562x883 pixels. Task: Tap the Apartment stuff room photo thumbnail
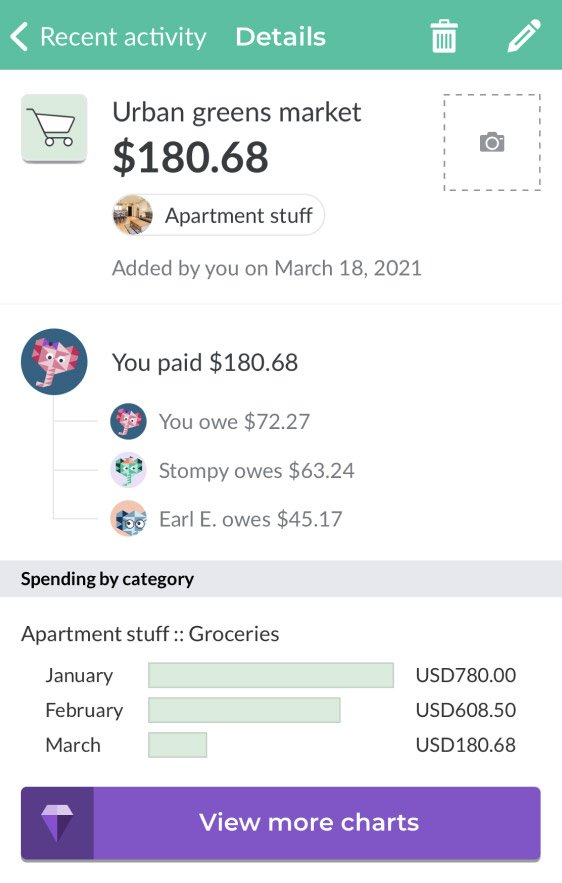tap(132, 215)
